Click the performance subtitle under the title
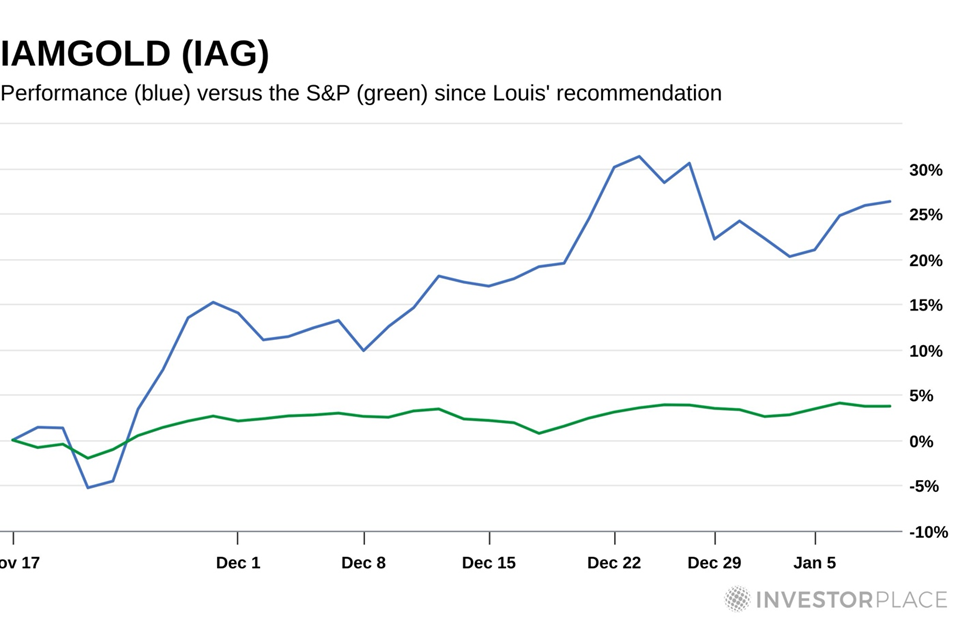 pyautogui.click(x=360, y=94)
